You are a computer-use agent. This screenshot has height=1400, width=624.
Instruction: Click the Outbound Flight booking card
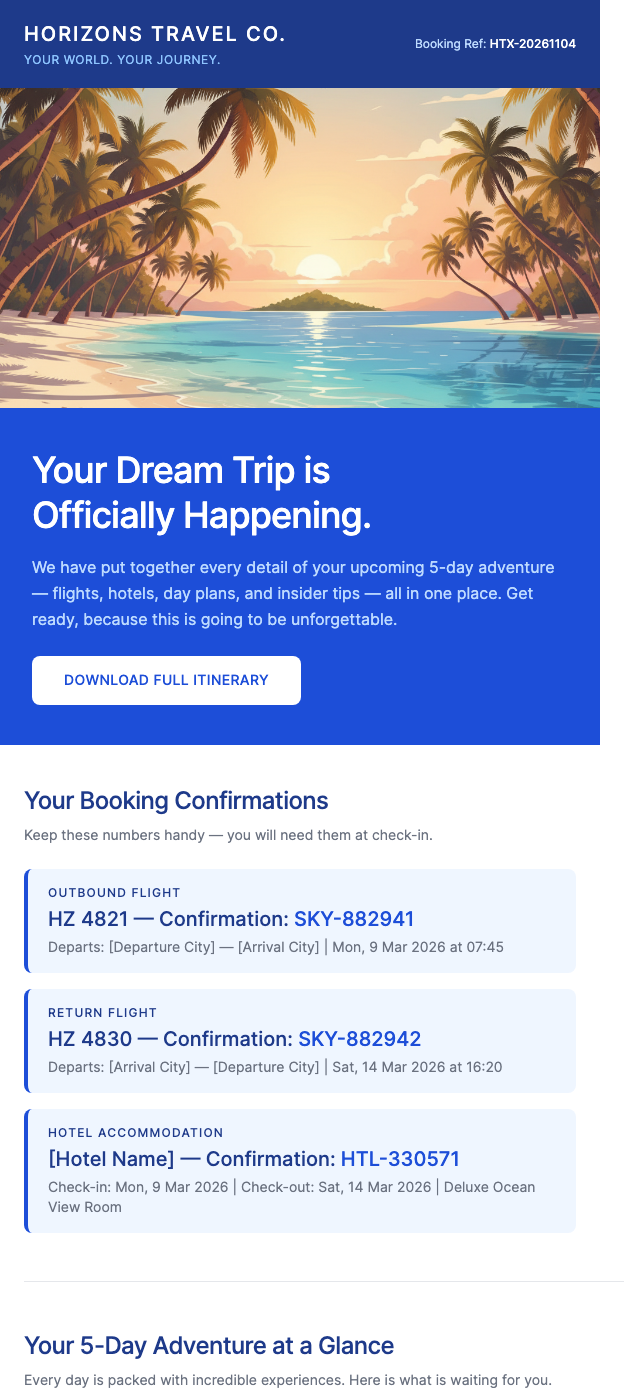coord(300,919)
